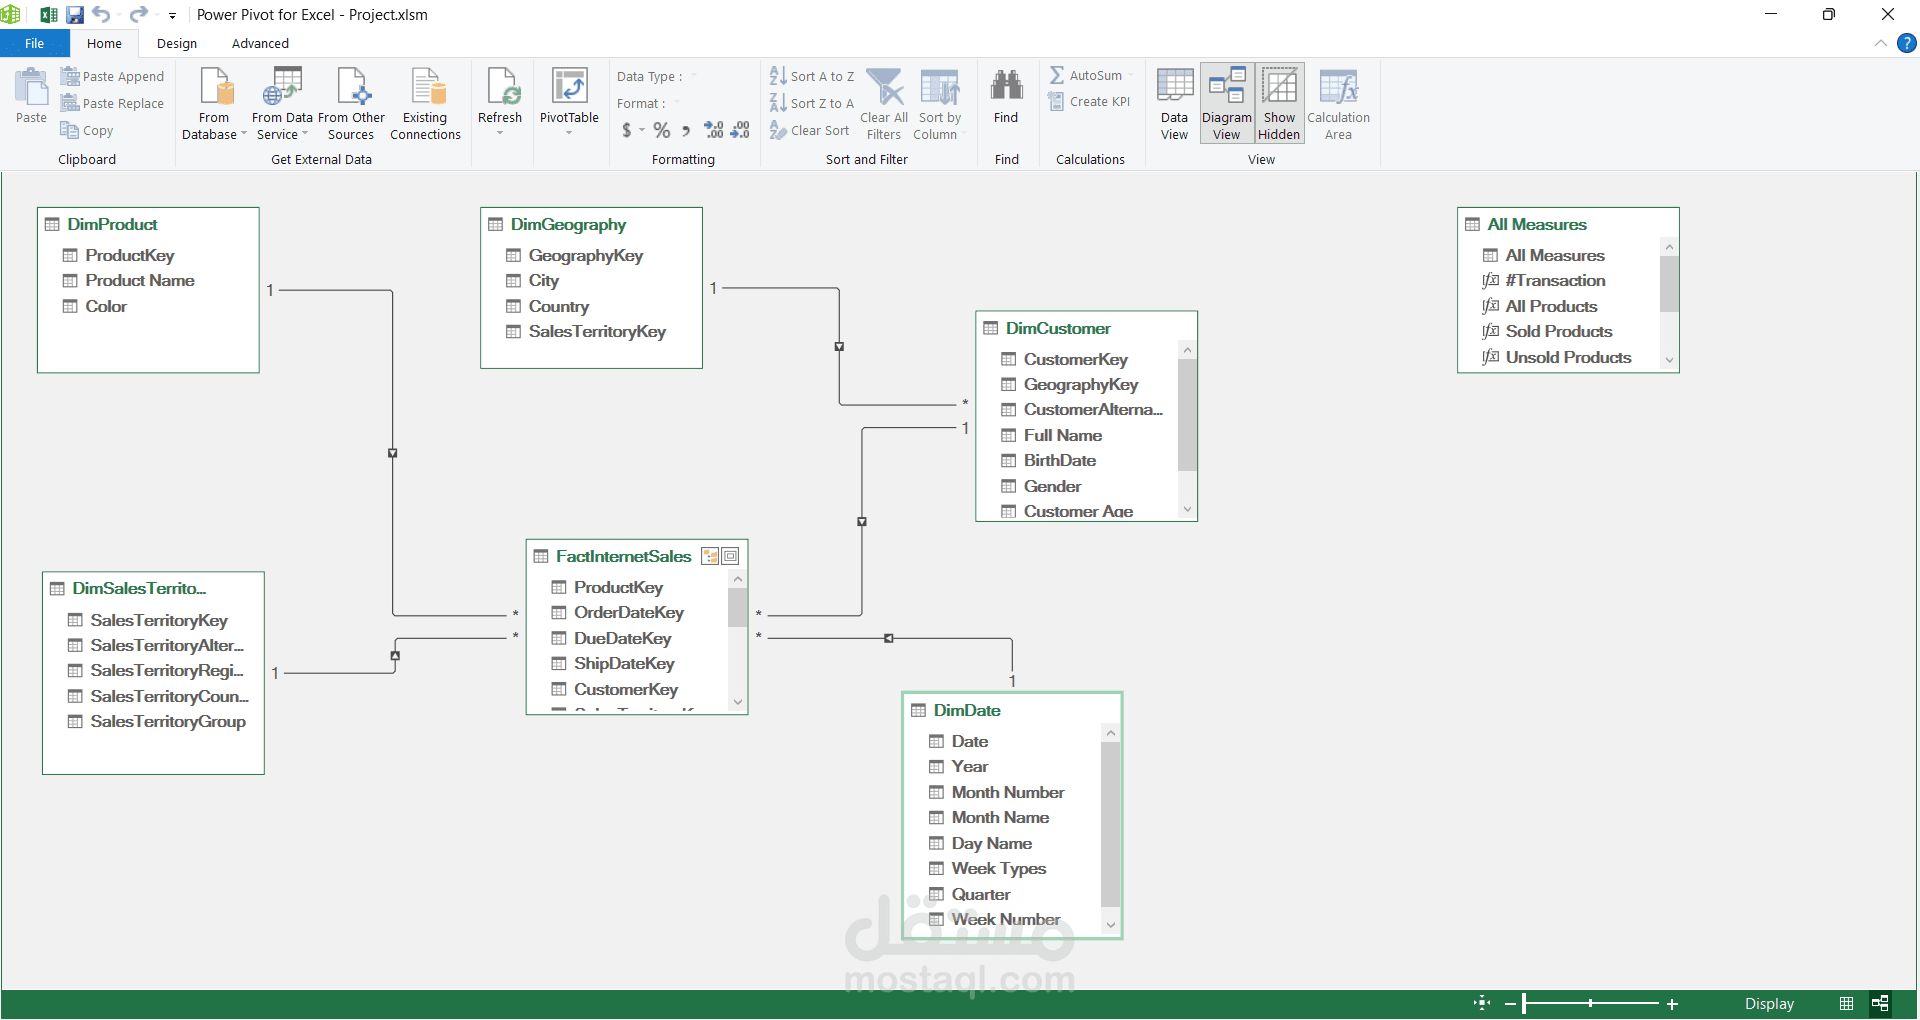
Task: Open the From Database import menu
Action: [214, 103]
